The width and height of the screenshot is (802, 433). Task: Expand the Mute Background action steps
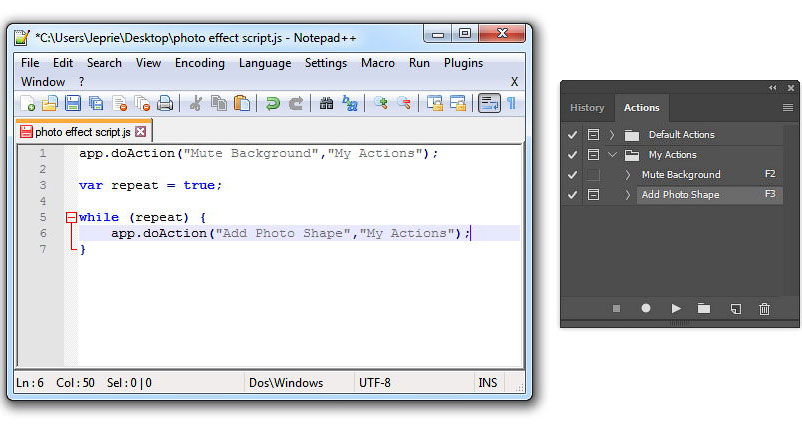tap(628, 175)
